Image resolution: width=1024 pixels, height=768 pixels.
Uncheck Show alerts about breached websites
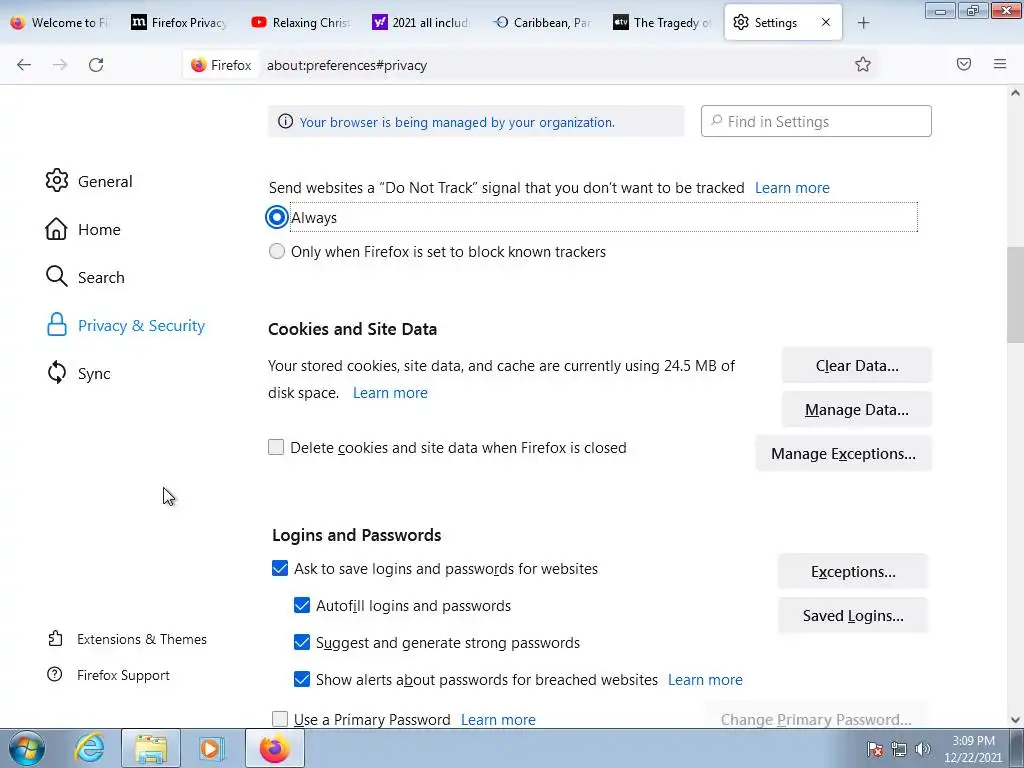pyautogui.click(x=302, y=679)
